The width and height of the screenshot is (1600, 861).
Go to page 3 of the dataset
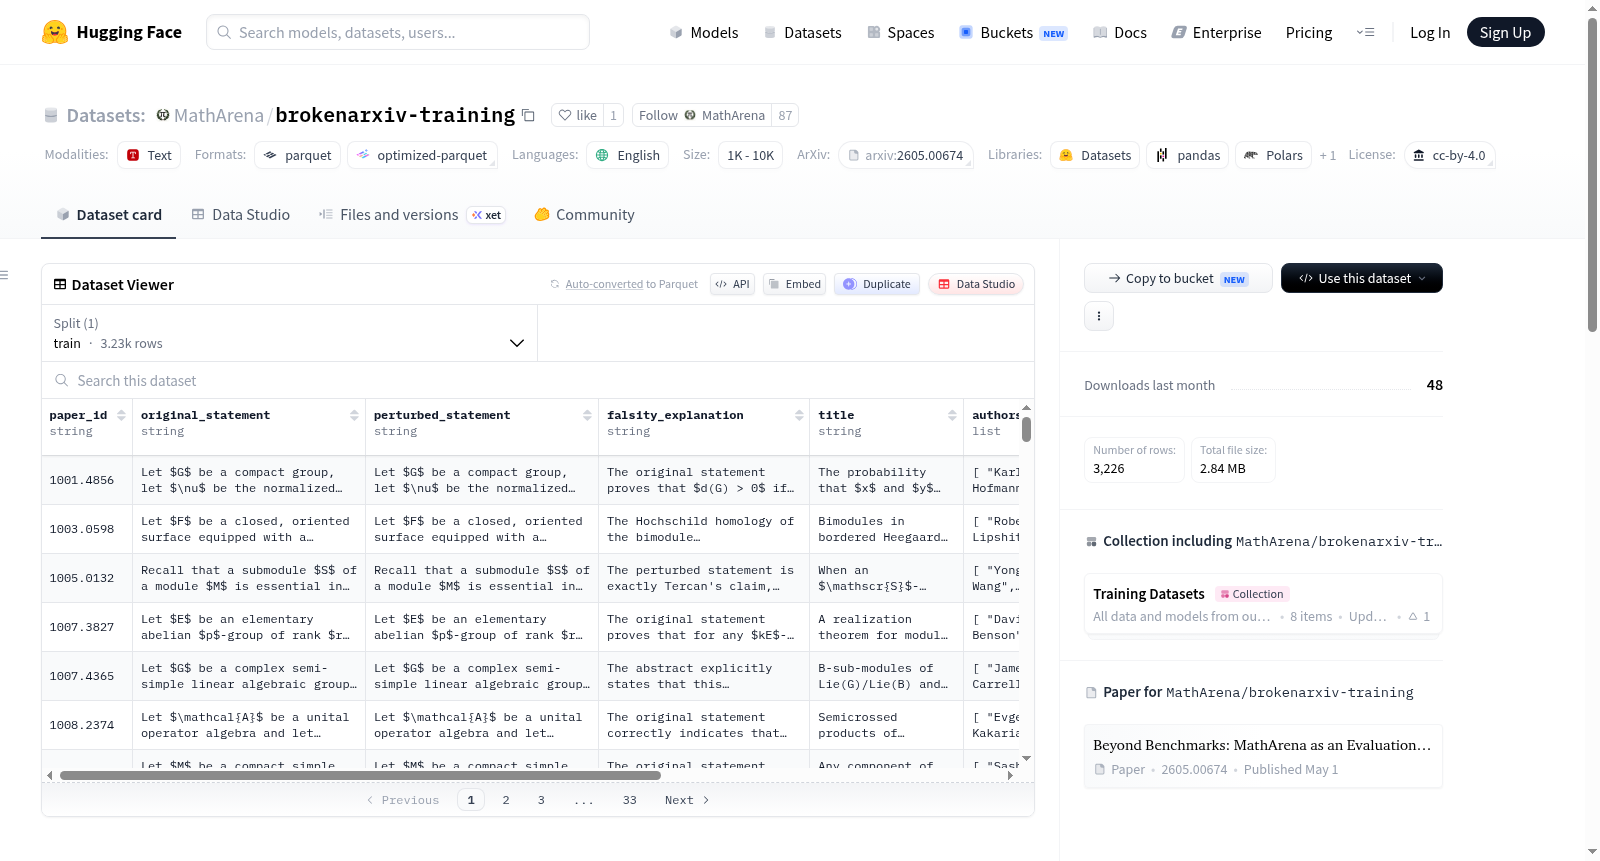[x=541, y=800]
